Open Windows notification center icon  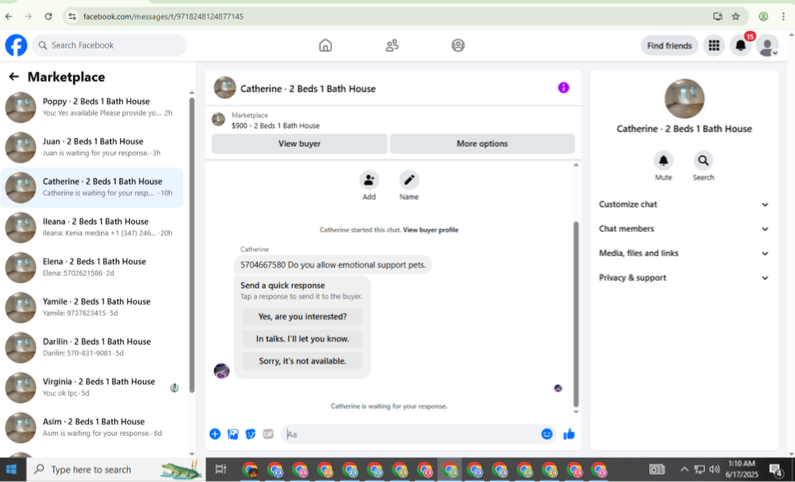click(x=776, y=470)
